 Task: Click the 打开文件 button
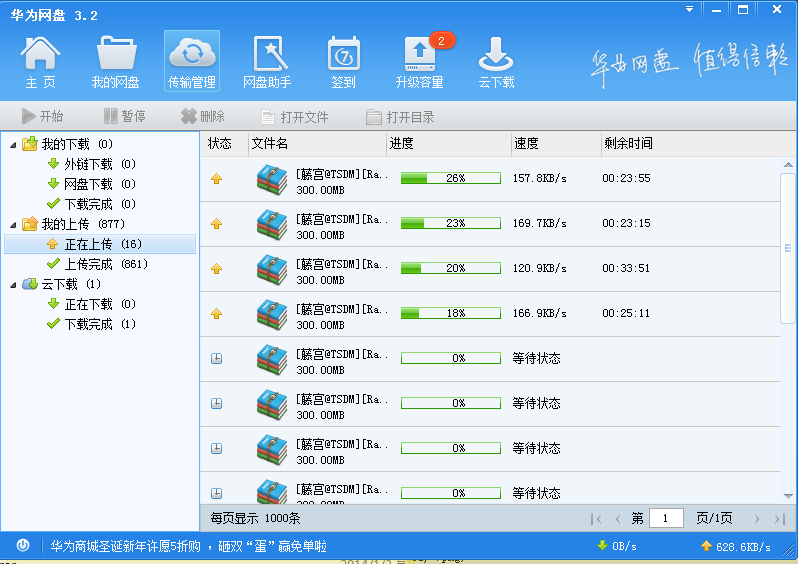pos(295,117)
